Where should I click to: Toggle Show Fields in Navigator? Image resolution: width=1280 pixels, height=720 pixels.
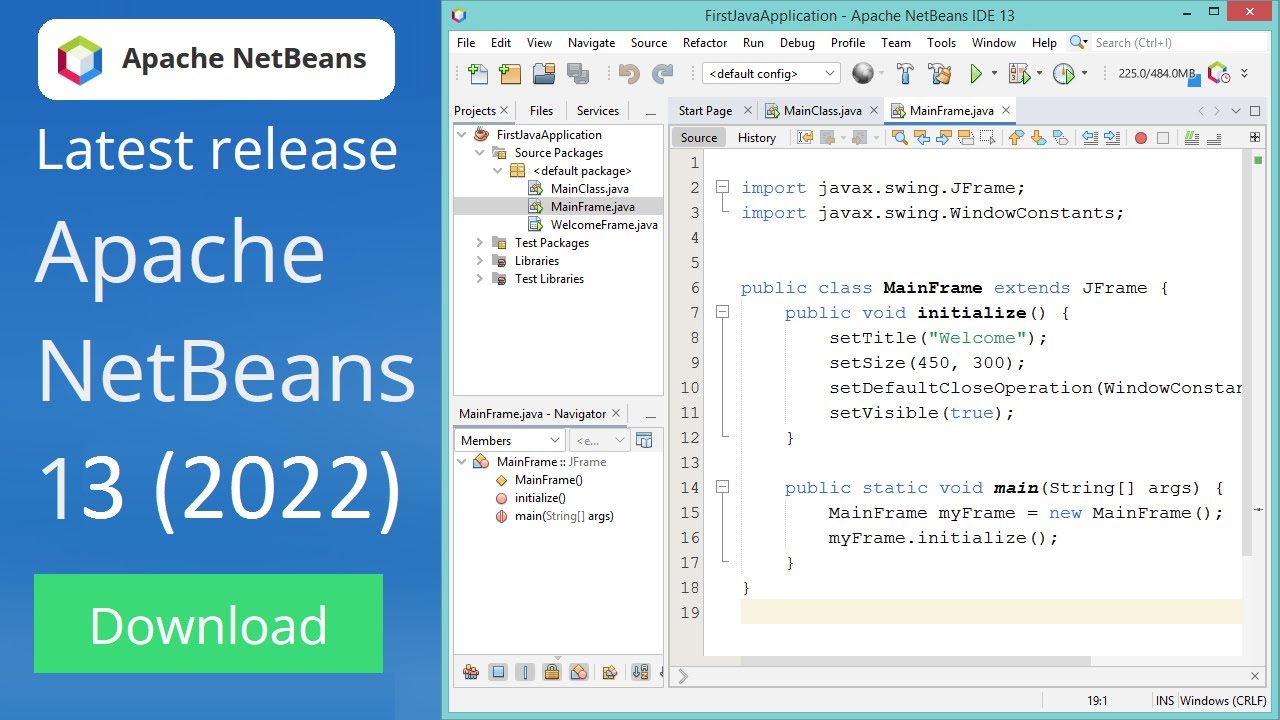coord(498,672)
